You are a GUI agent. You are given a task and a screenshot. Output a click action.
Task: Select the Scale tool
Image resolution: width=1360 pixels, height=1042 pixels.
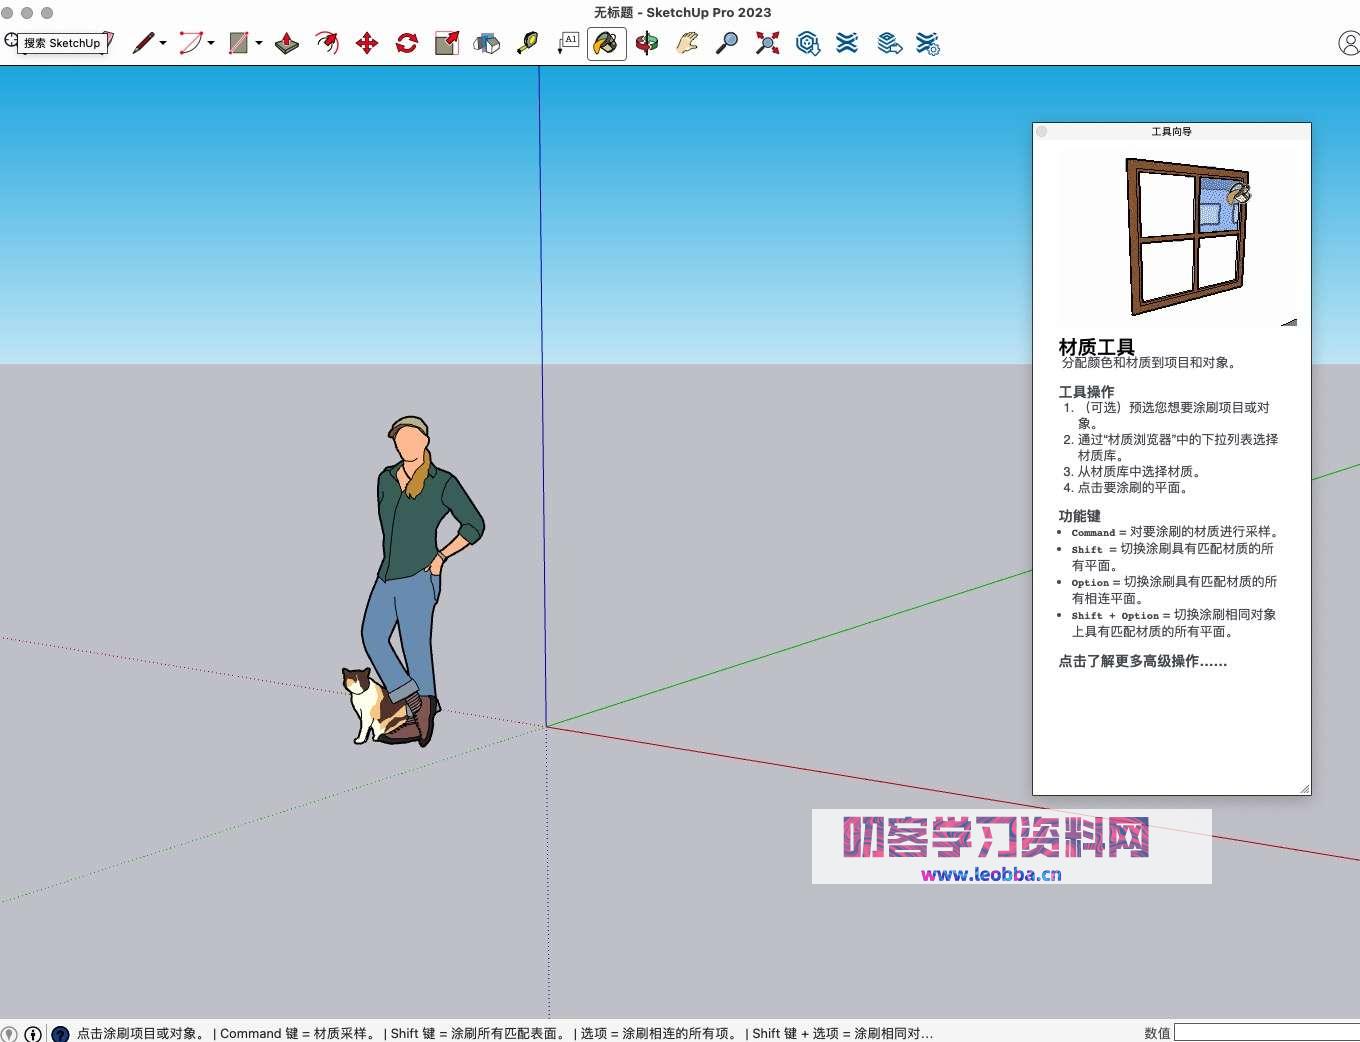[445, 43]
